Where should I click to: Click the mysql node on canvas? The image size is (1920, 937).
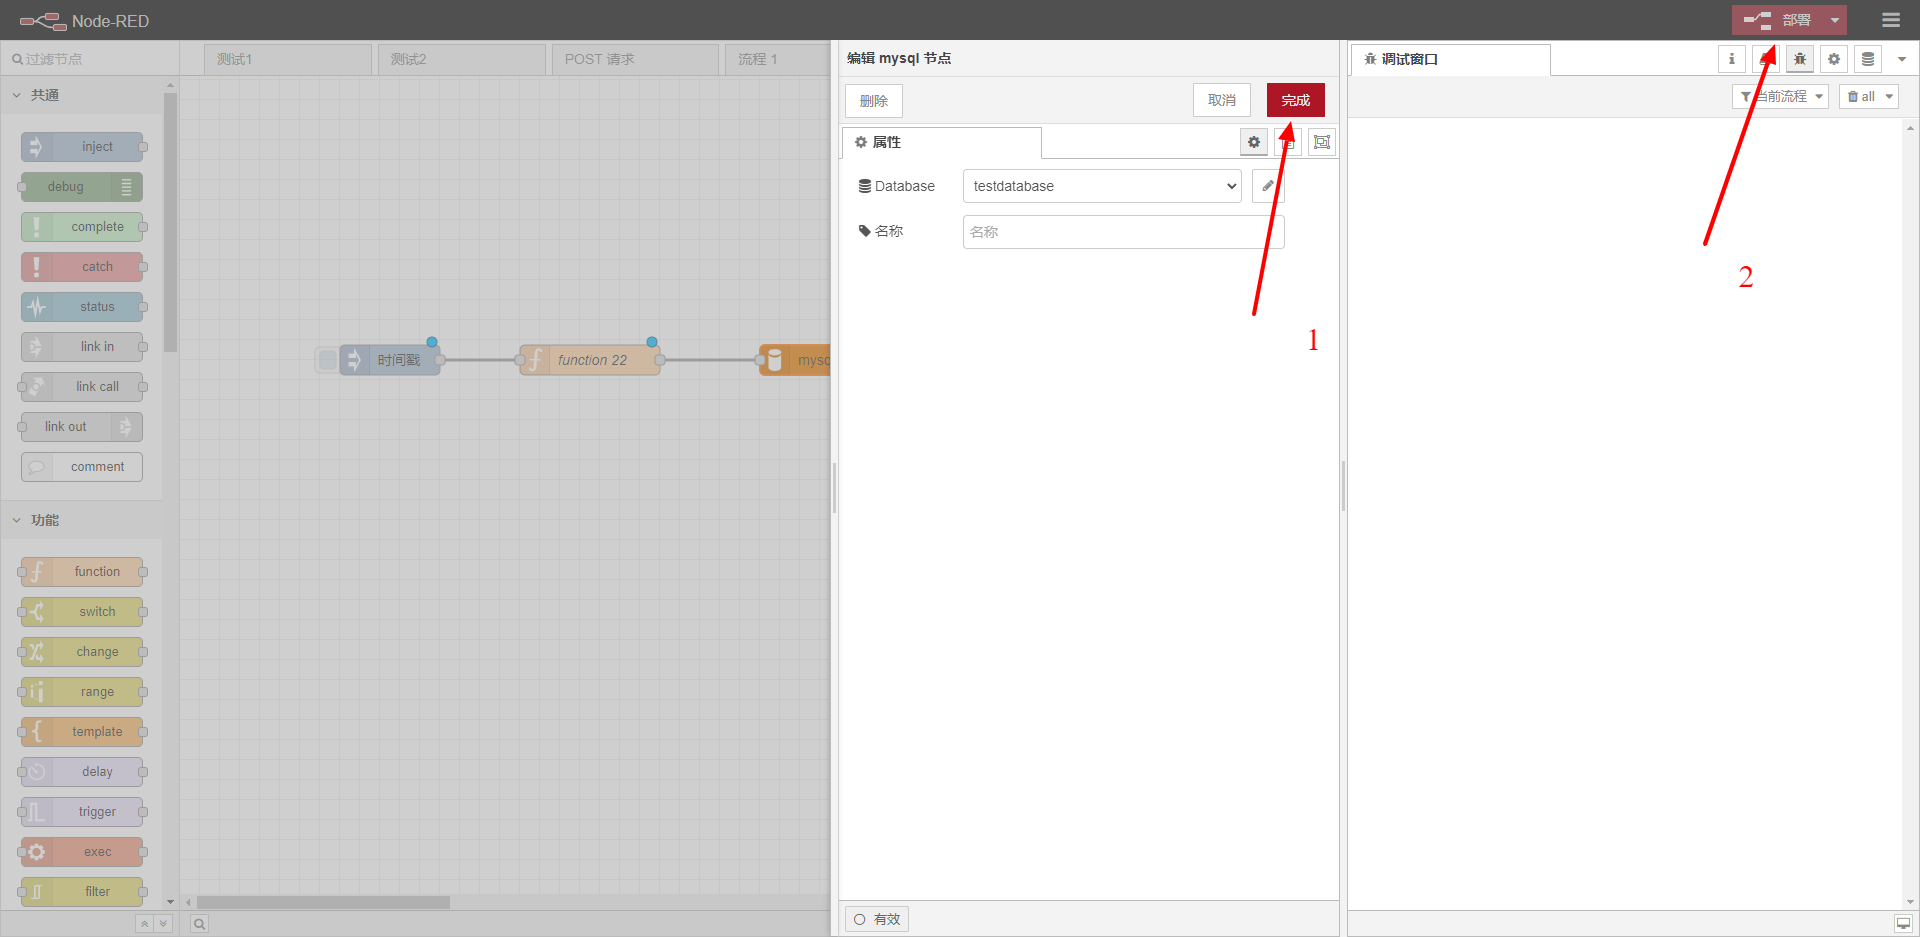[x=796, y=360]
